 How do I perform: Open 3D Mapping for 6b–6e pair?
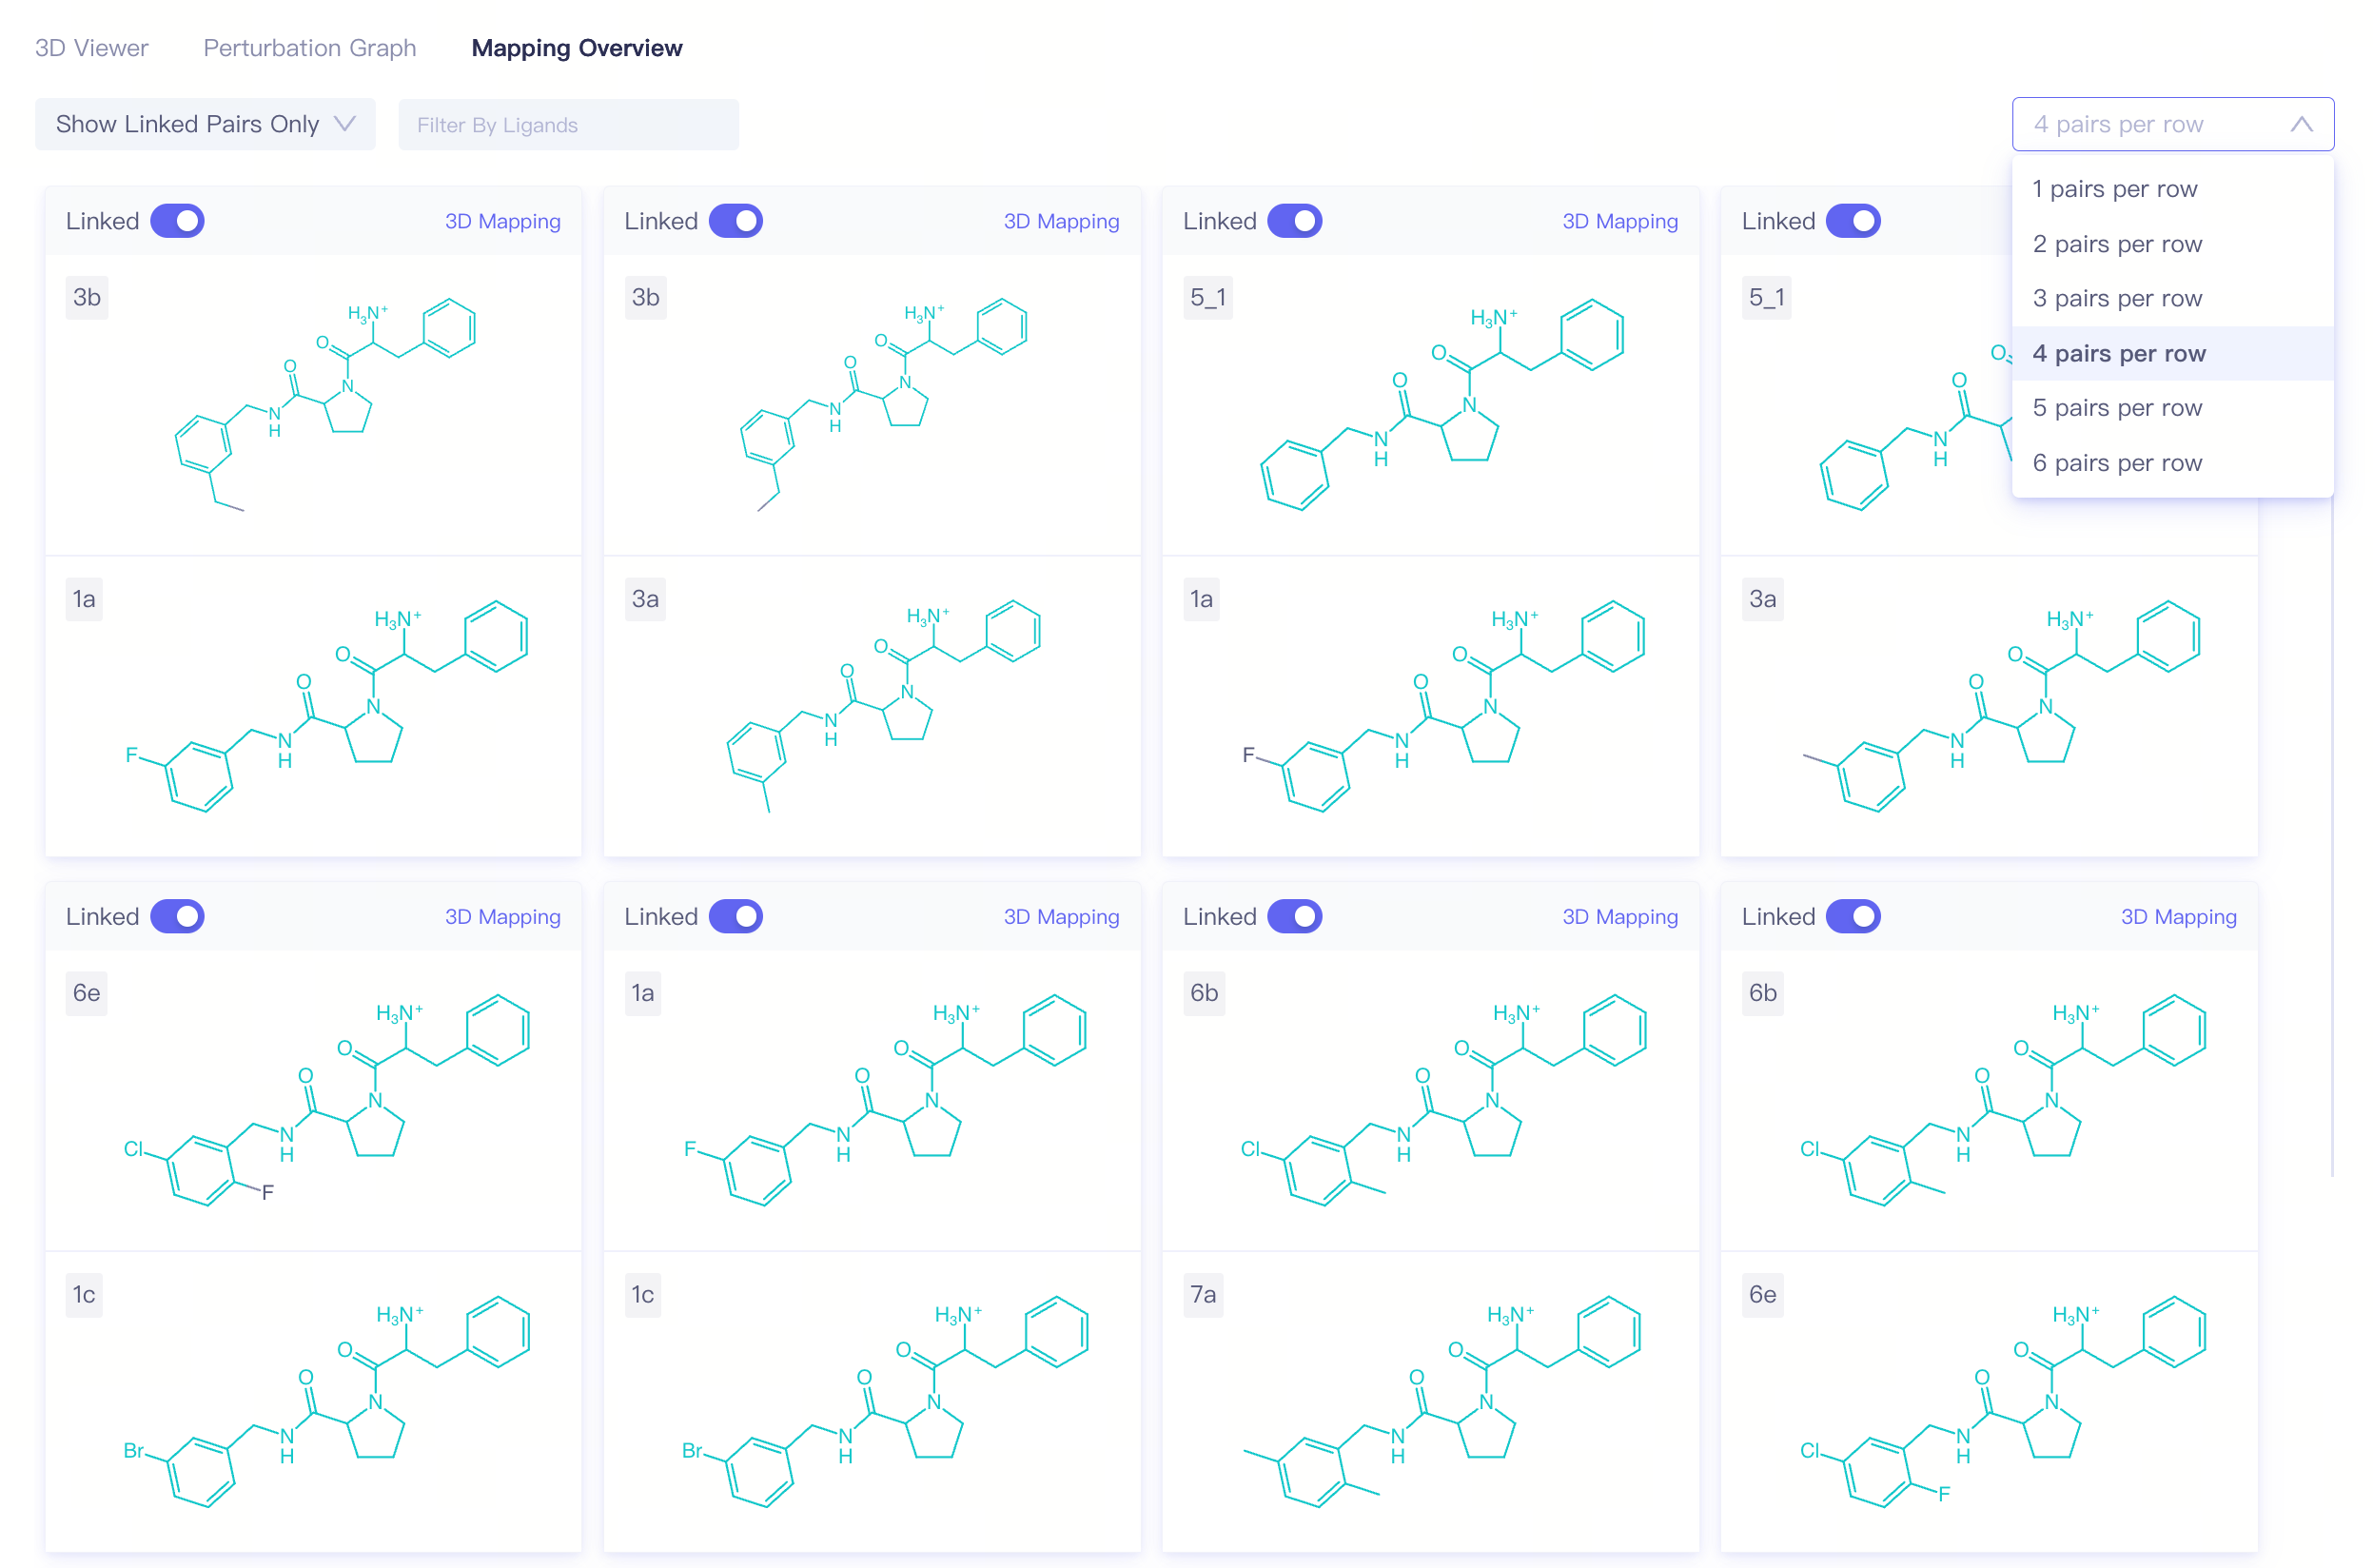2178,916
